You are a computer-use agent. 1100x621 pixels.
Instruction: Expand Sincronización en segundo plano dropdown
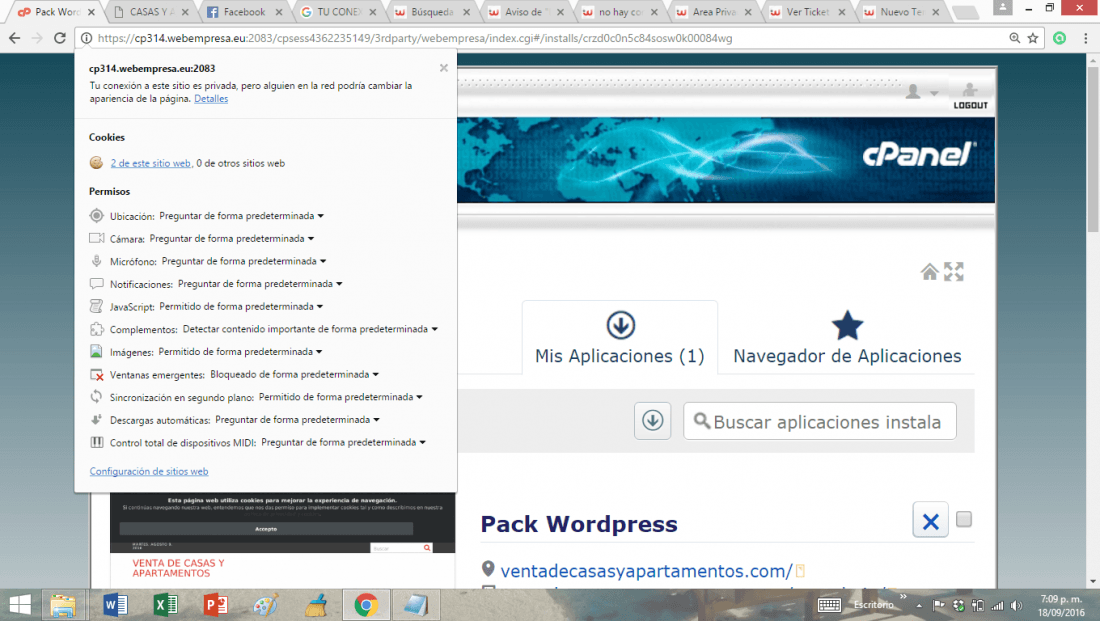341,397
